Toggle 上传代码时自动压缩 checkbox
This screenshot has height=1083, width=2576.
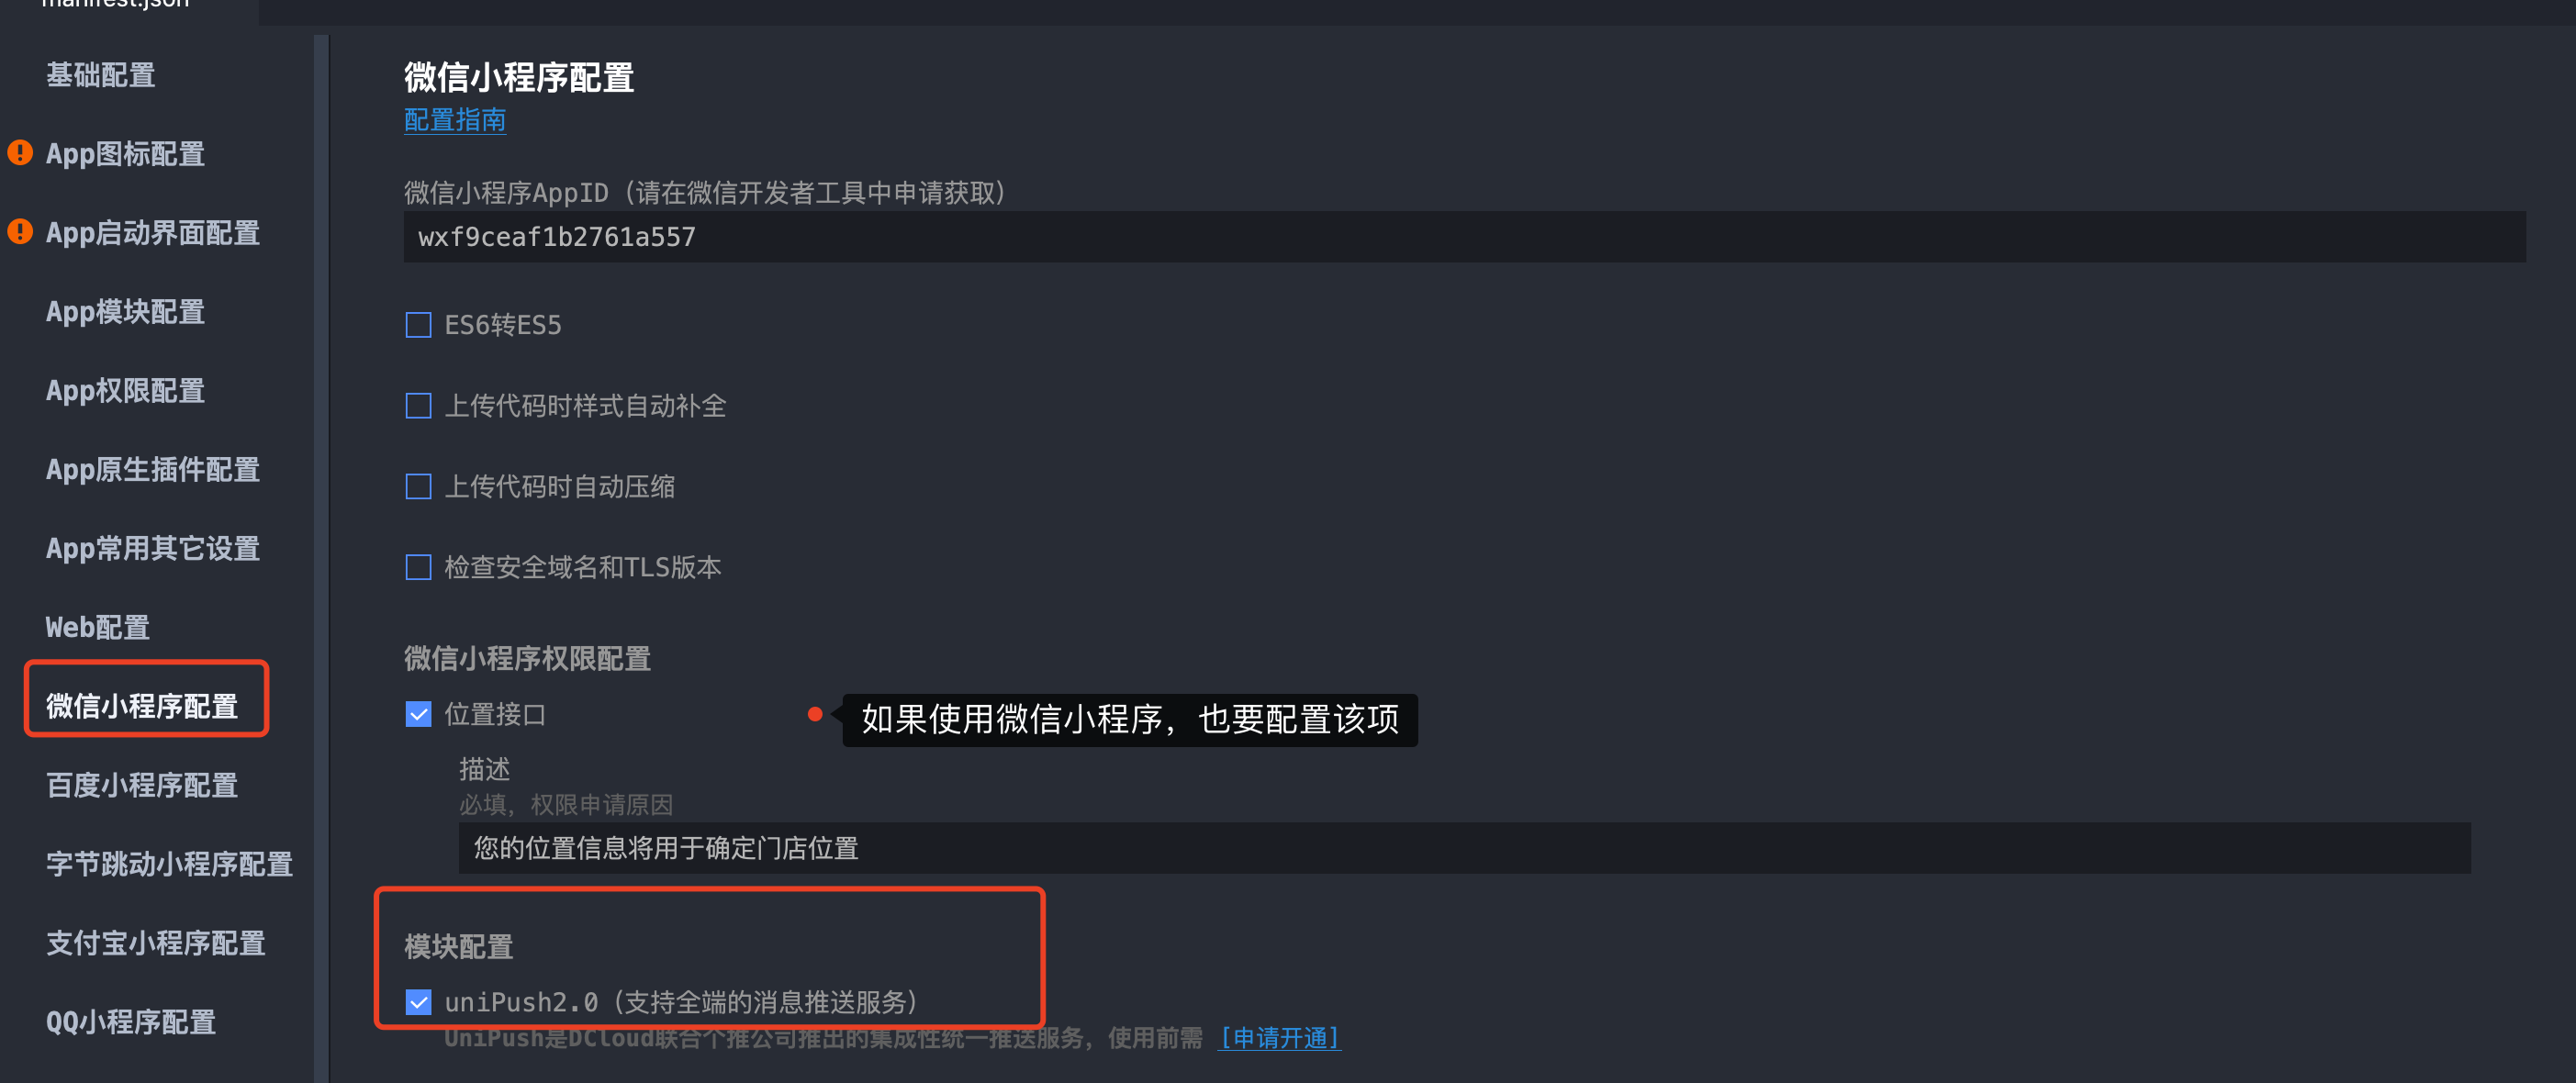coord(418,486)
